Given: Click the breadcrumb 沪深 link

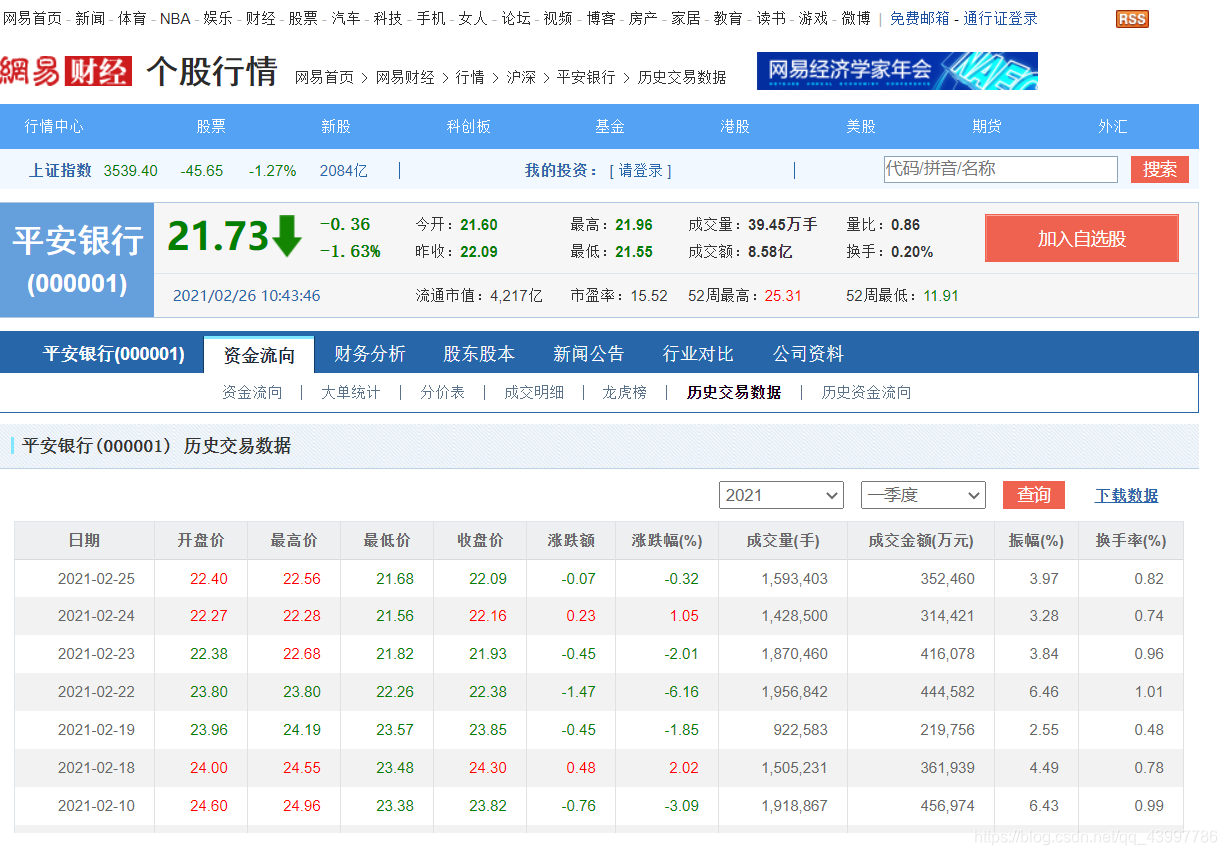Looking at the screenshot, I should pyautogui.click(x=521, y=77).
